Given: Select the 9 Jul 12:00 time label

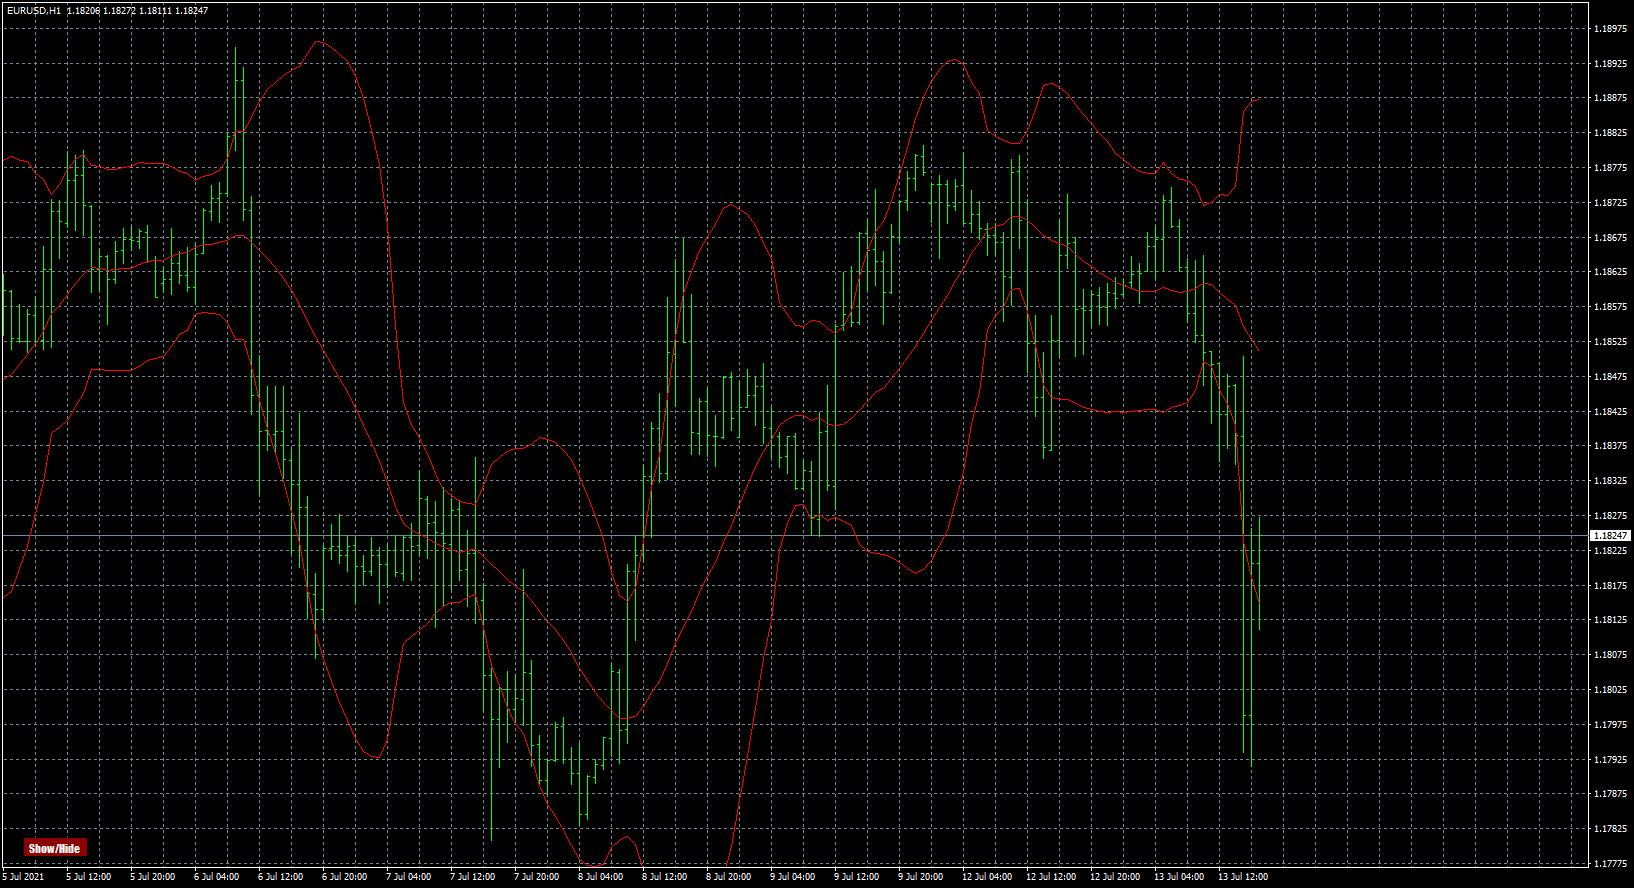Looking at the screenshot, I should tap(856, 877).
